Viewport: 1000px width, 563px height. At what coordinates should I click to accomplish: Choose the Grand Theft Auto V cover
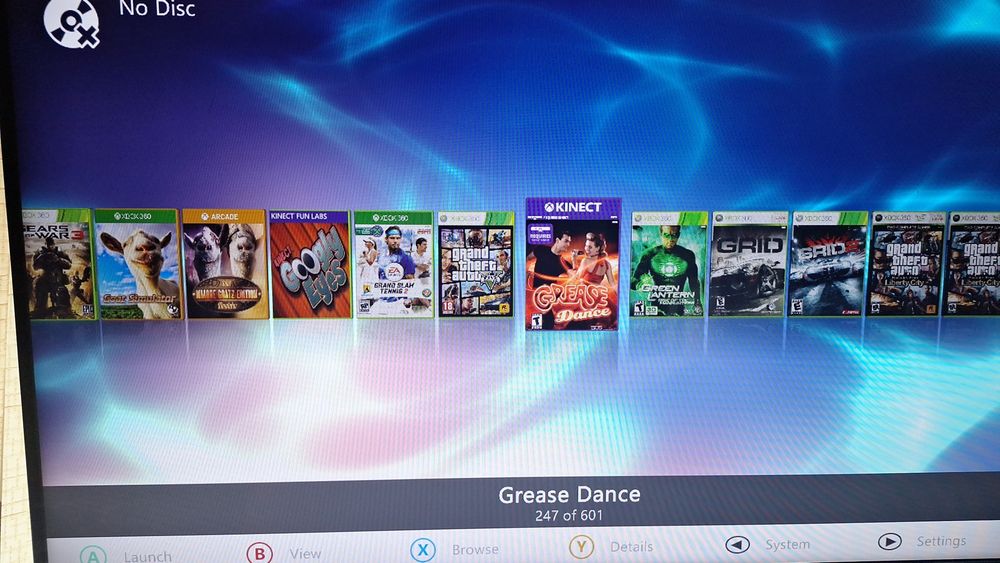[476, 264]
